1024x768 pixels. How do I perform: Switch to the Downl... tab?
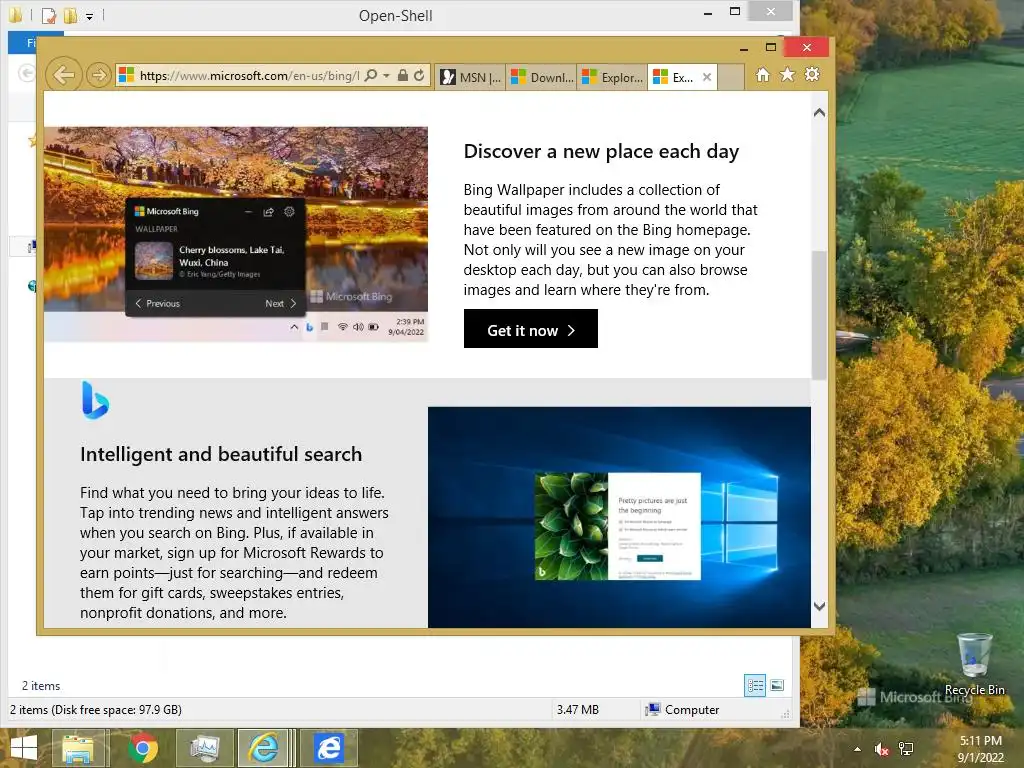(541, 77)
